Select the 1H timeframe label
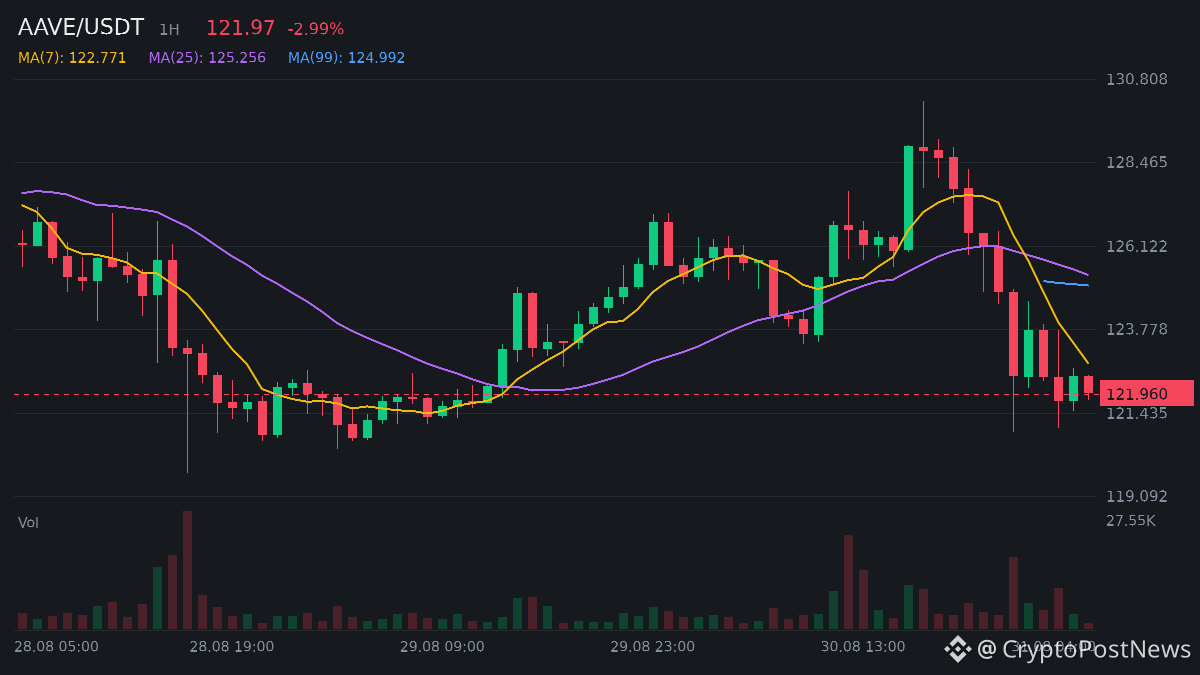 (169, 30)
